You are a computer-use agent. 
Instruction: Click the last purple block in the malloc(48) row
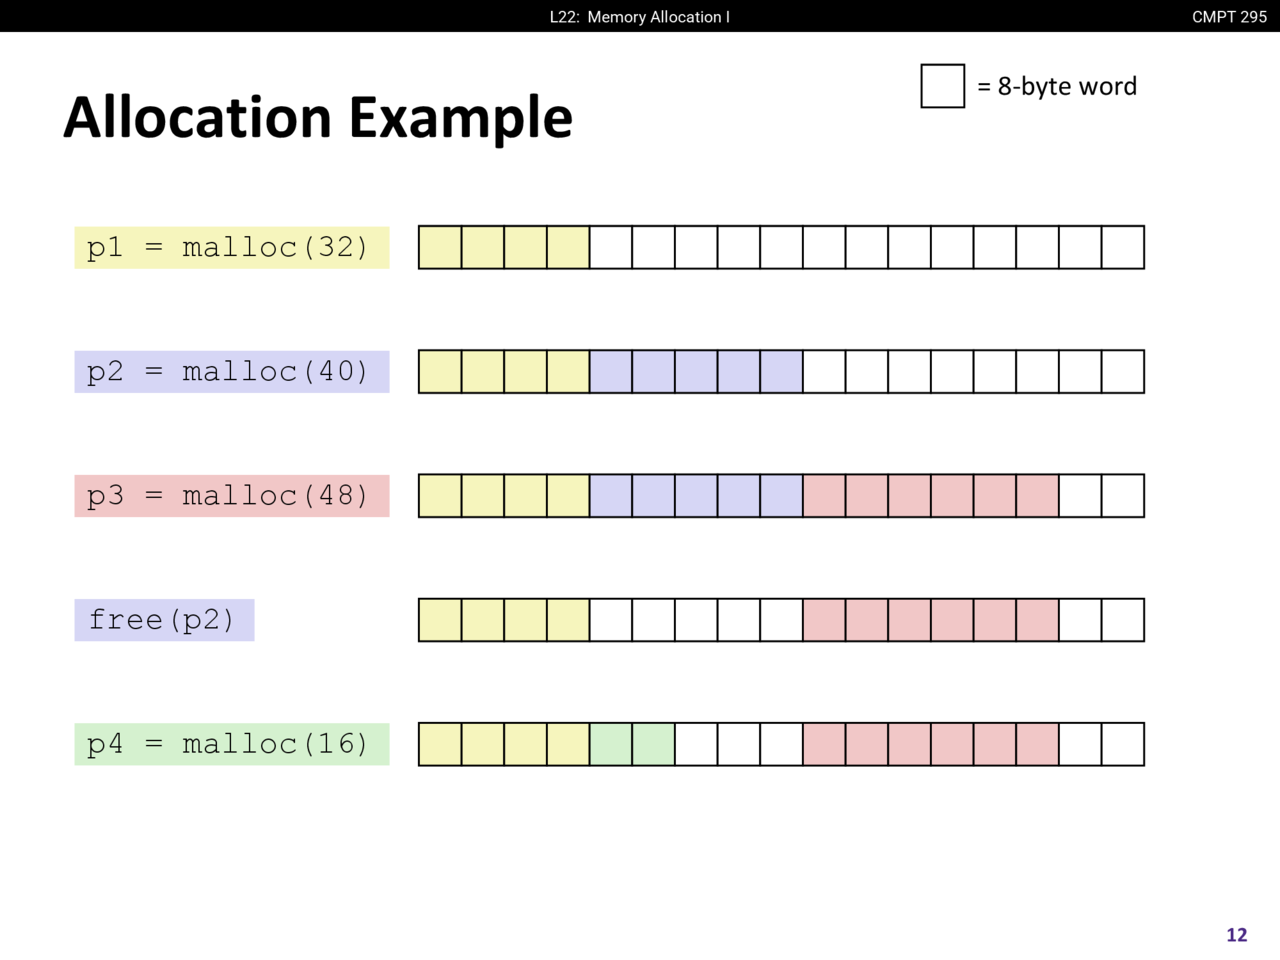coord(781,496)
